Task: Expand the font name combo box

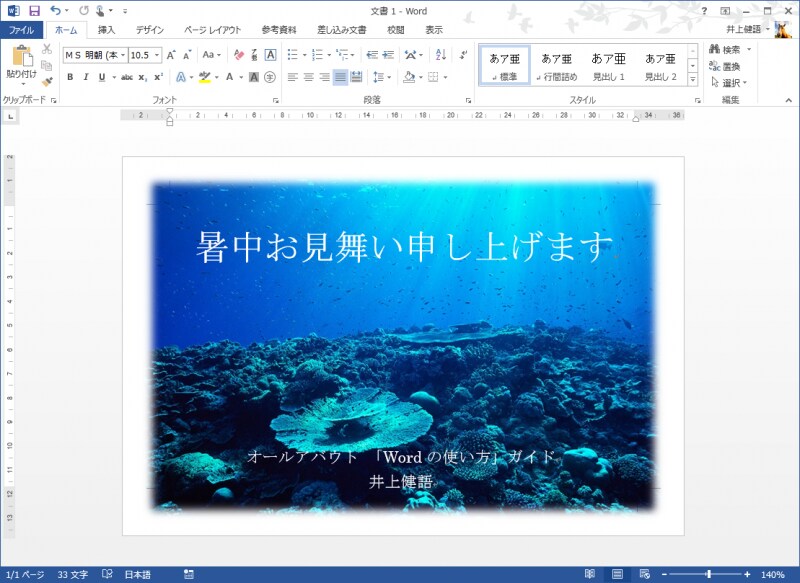Action: tap(122, 52)
